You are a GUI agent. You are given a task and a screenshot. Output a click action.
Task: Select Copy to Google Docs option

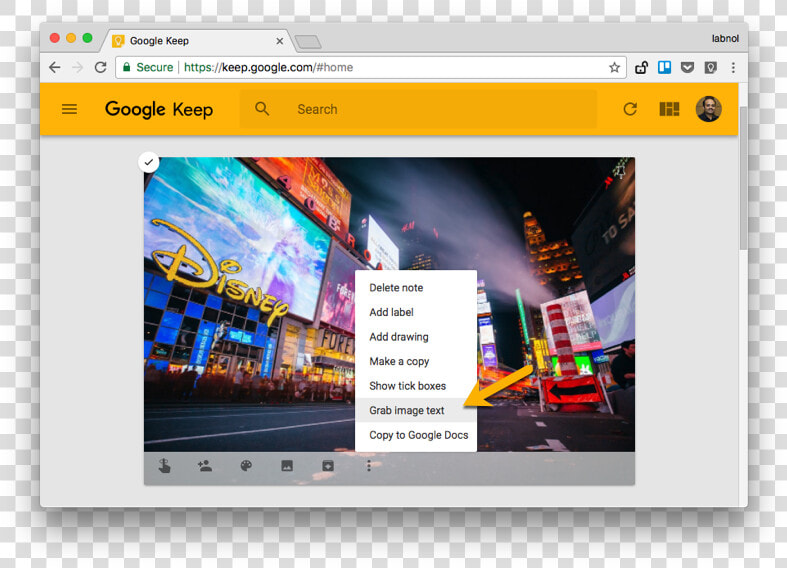point(416,435)
